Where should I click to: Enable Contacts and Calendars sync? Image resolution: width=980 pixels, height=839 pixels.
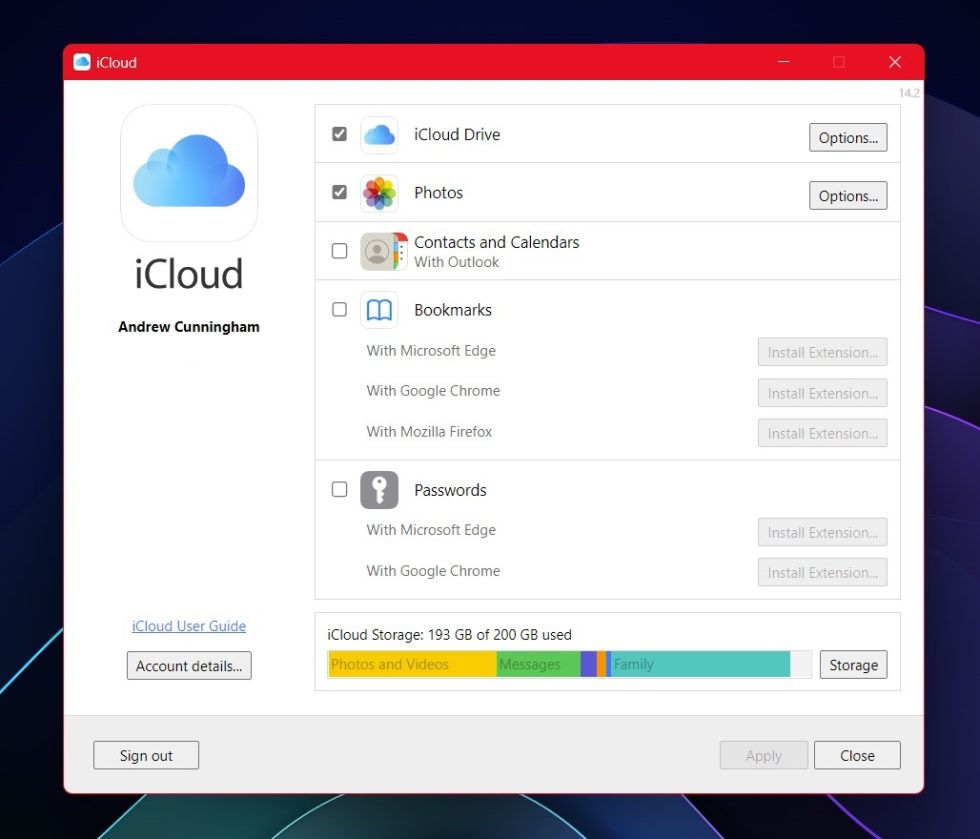[x=339, y=251]
